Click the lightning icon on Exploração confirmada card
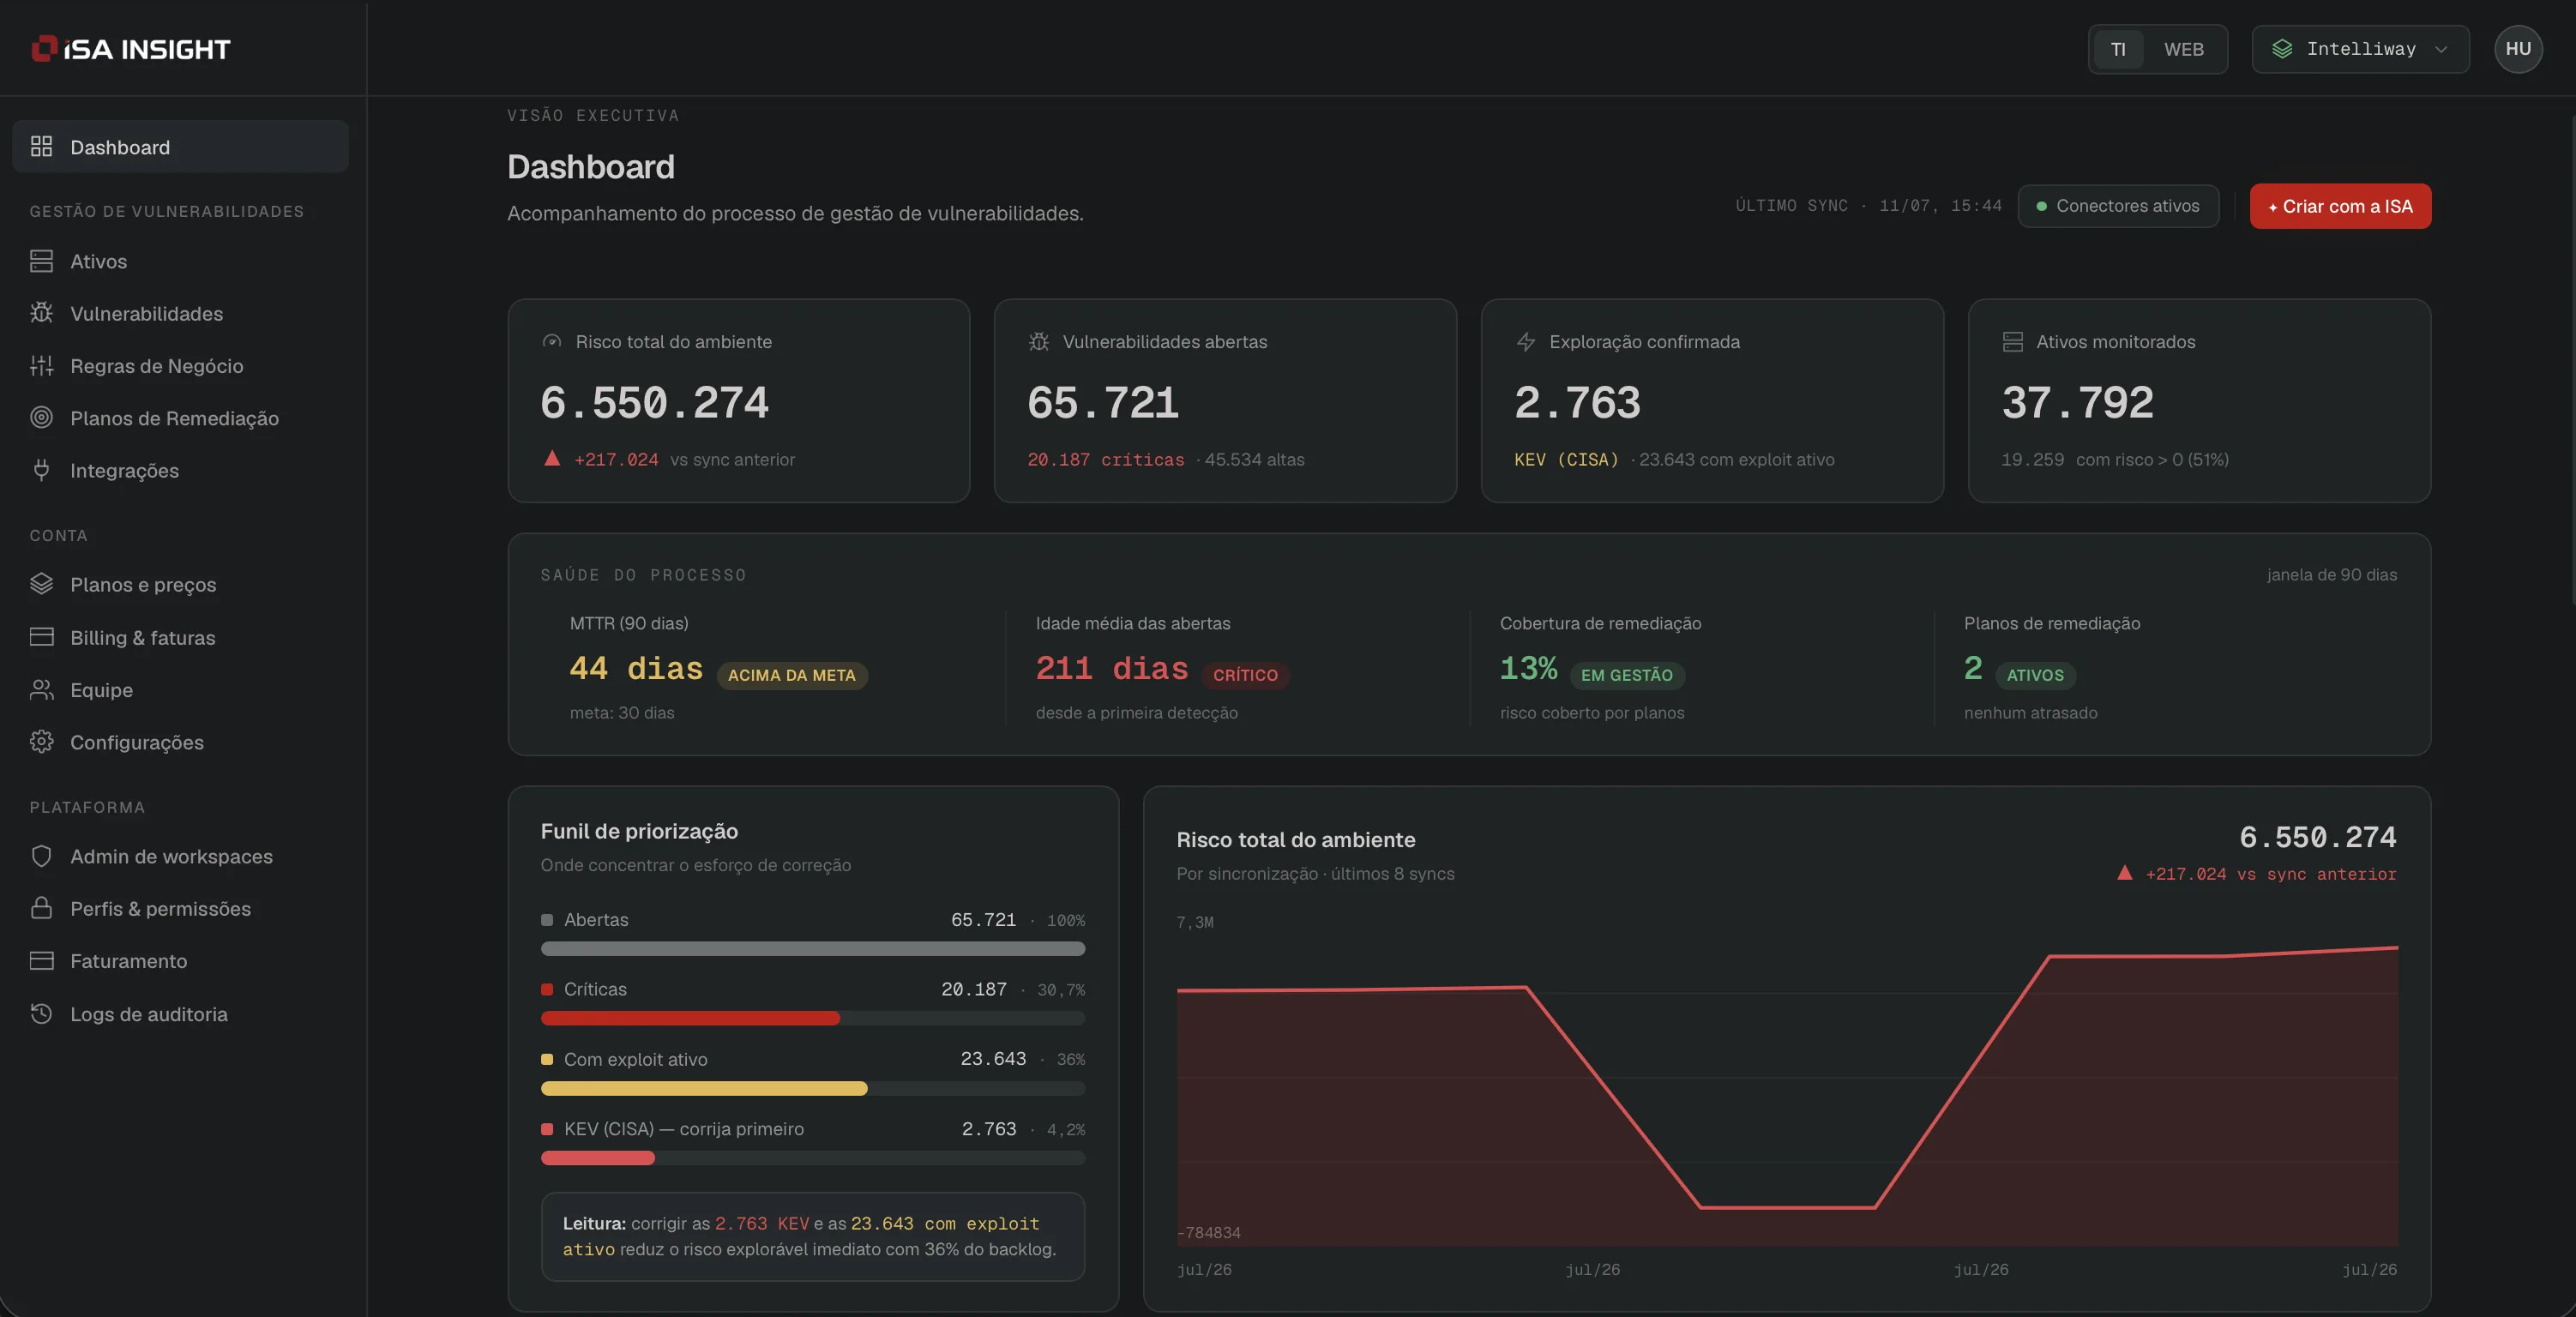The height and width of the screenshot is (1317, 2576). tap(1526, 342)
